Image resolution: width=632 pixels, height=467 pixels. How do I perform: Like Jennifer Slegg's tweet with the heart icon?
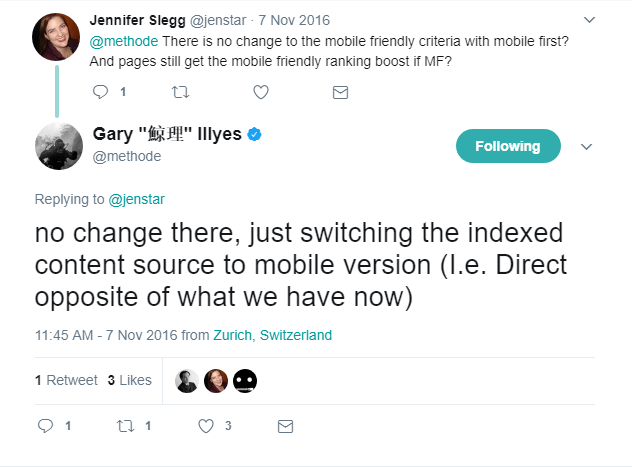tap(261, 92)
